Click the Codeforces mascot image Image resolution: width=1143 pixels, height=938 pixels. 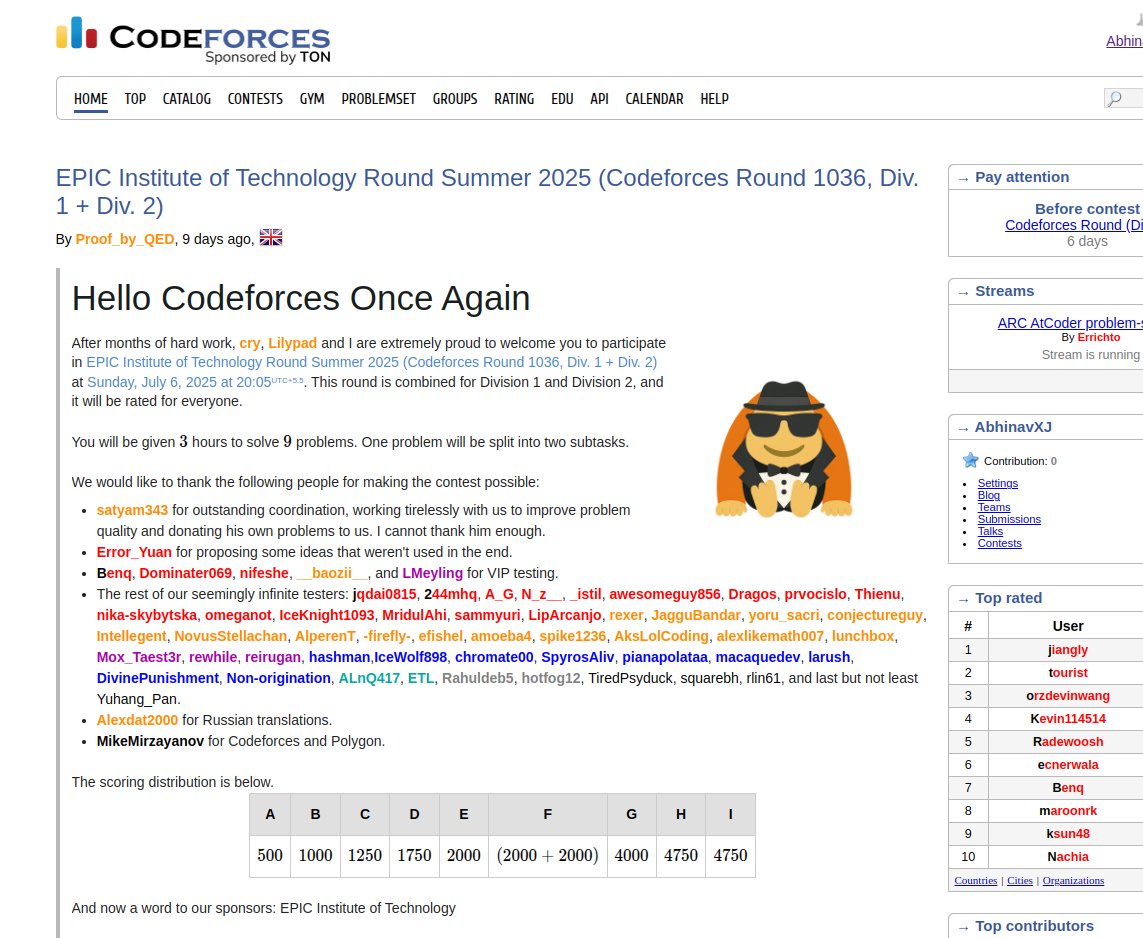click(784, 449)
